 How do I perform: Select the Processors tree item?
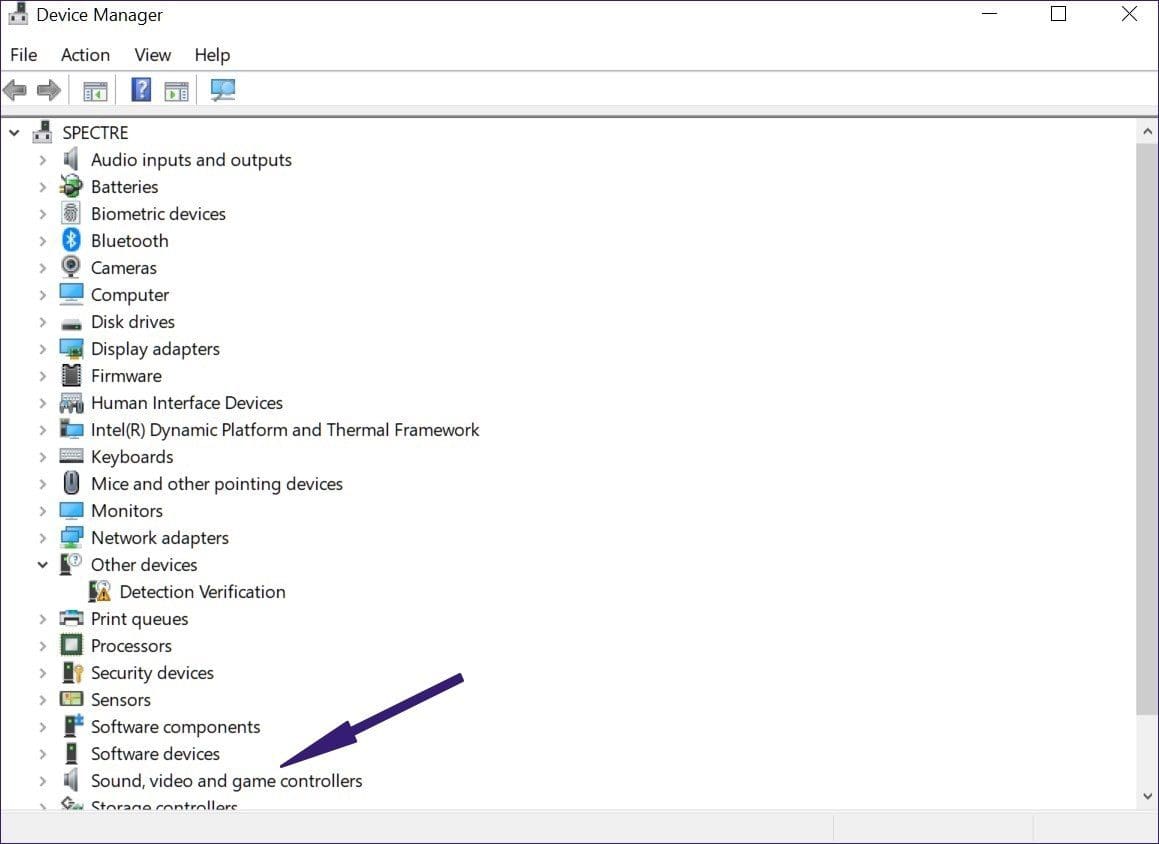click(131, 646)
